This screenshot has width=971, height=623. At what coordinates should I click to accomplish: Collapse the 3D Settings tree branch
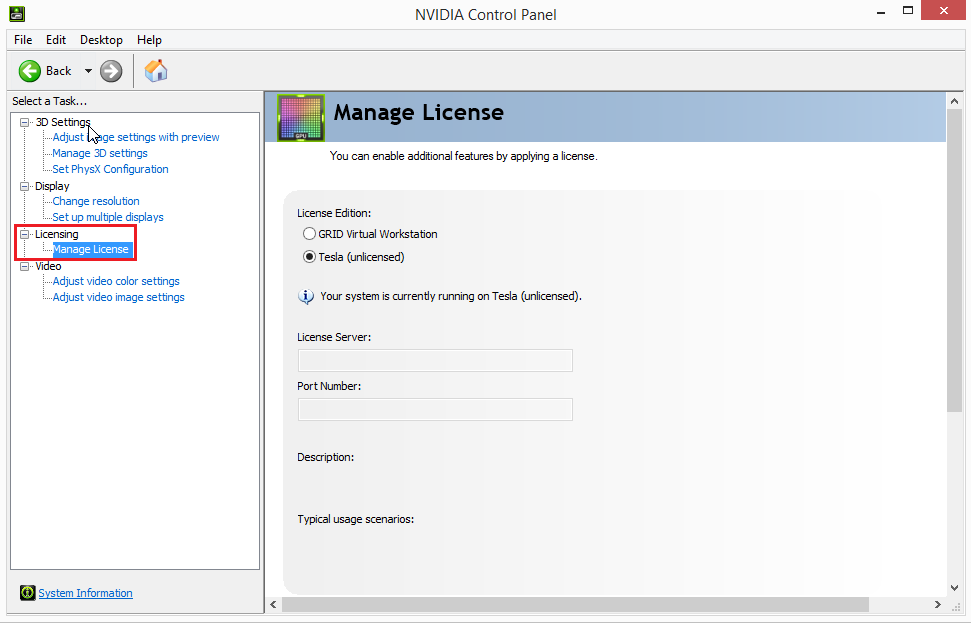tap(22, 122)
